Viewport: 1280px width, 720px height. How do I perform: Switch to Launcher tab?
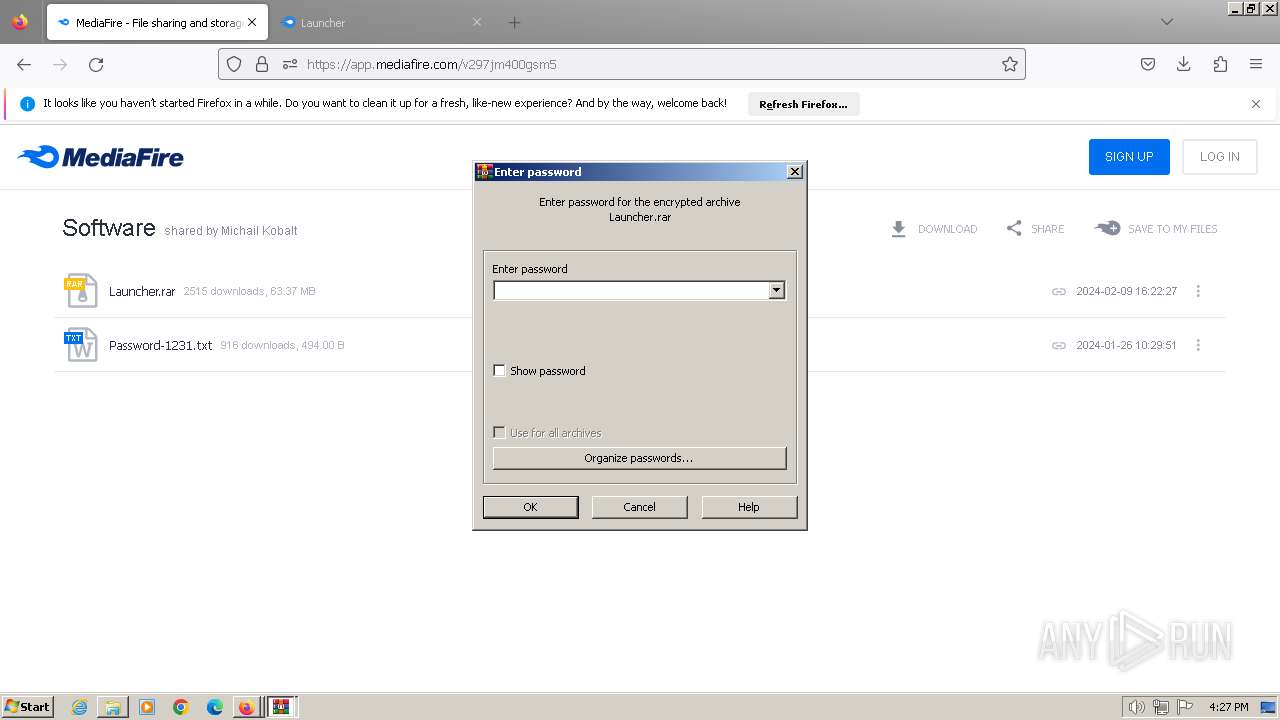(x=381, y=22)
